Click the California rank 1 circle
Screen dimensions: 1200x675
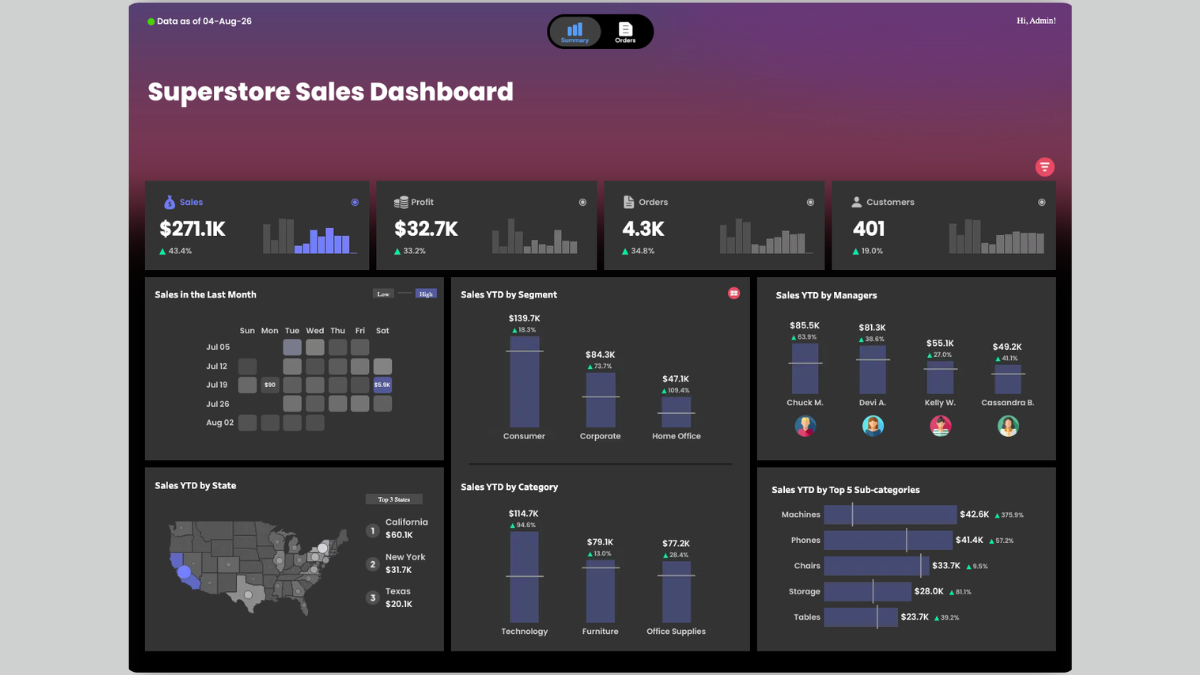pyautogui.click(x=372, y=530)
